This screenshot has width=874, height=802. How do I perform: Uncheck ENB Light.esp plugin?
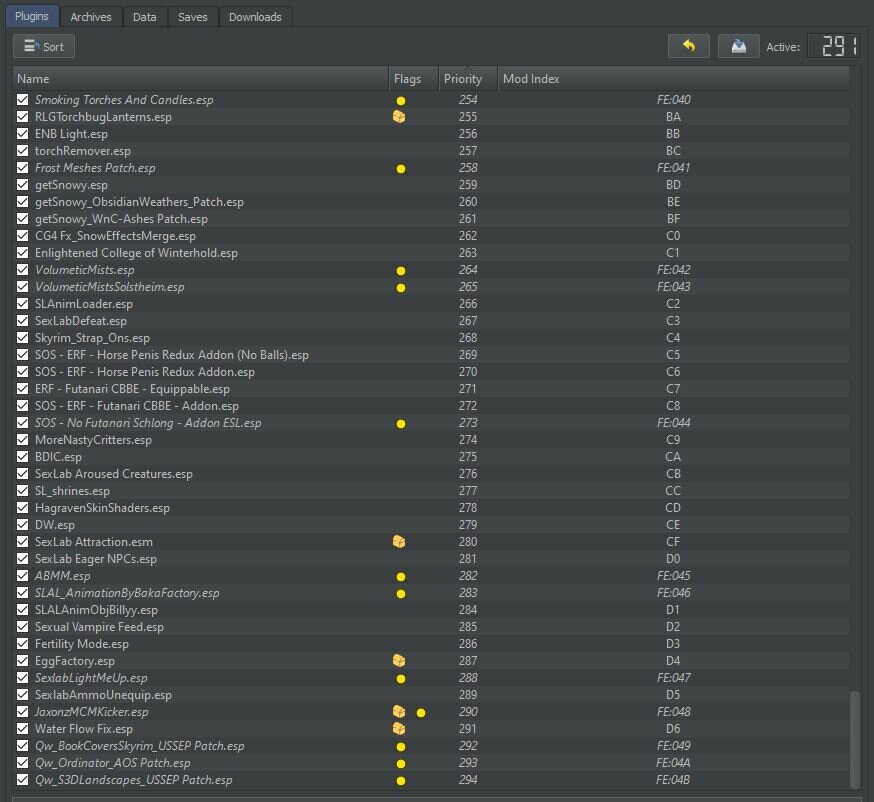(x=22, y=134)
